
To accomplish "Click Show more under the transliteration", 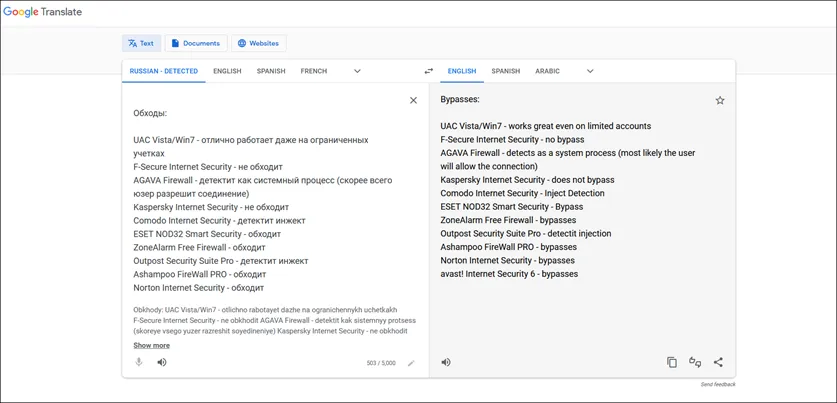I will point(152,345).
